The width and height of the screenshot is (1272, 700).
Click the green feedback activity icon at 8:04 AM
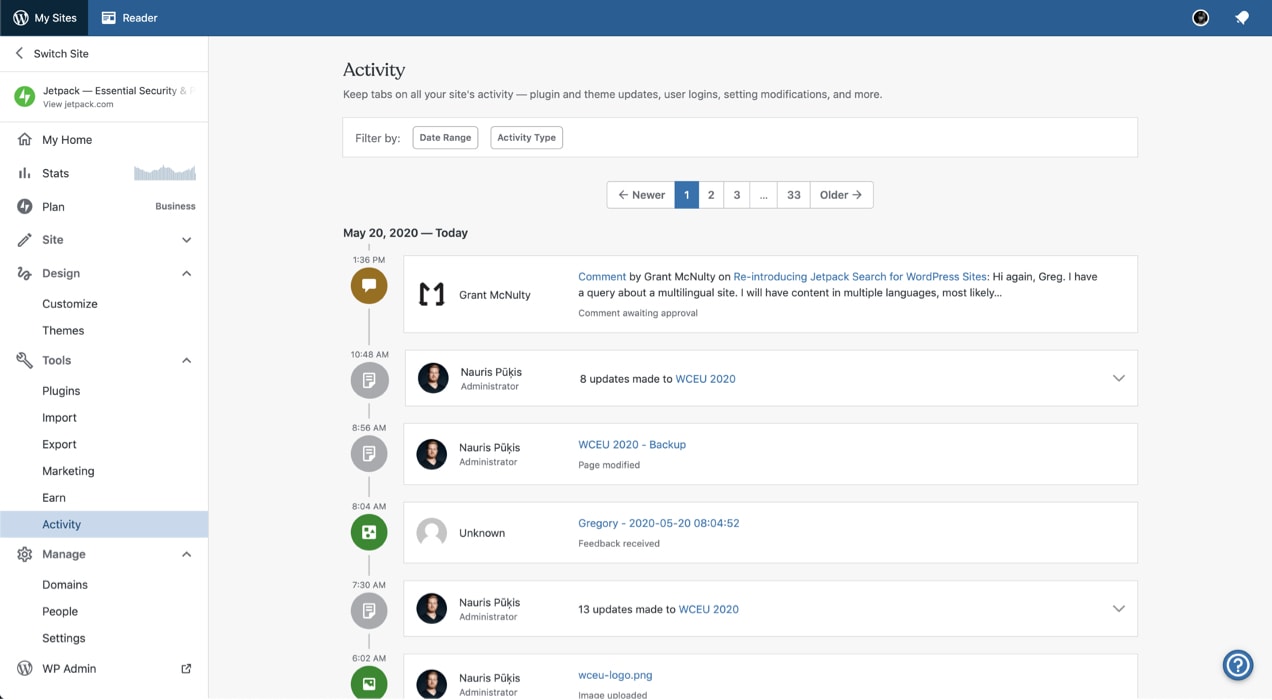pos(369,532)
